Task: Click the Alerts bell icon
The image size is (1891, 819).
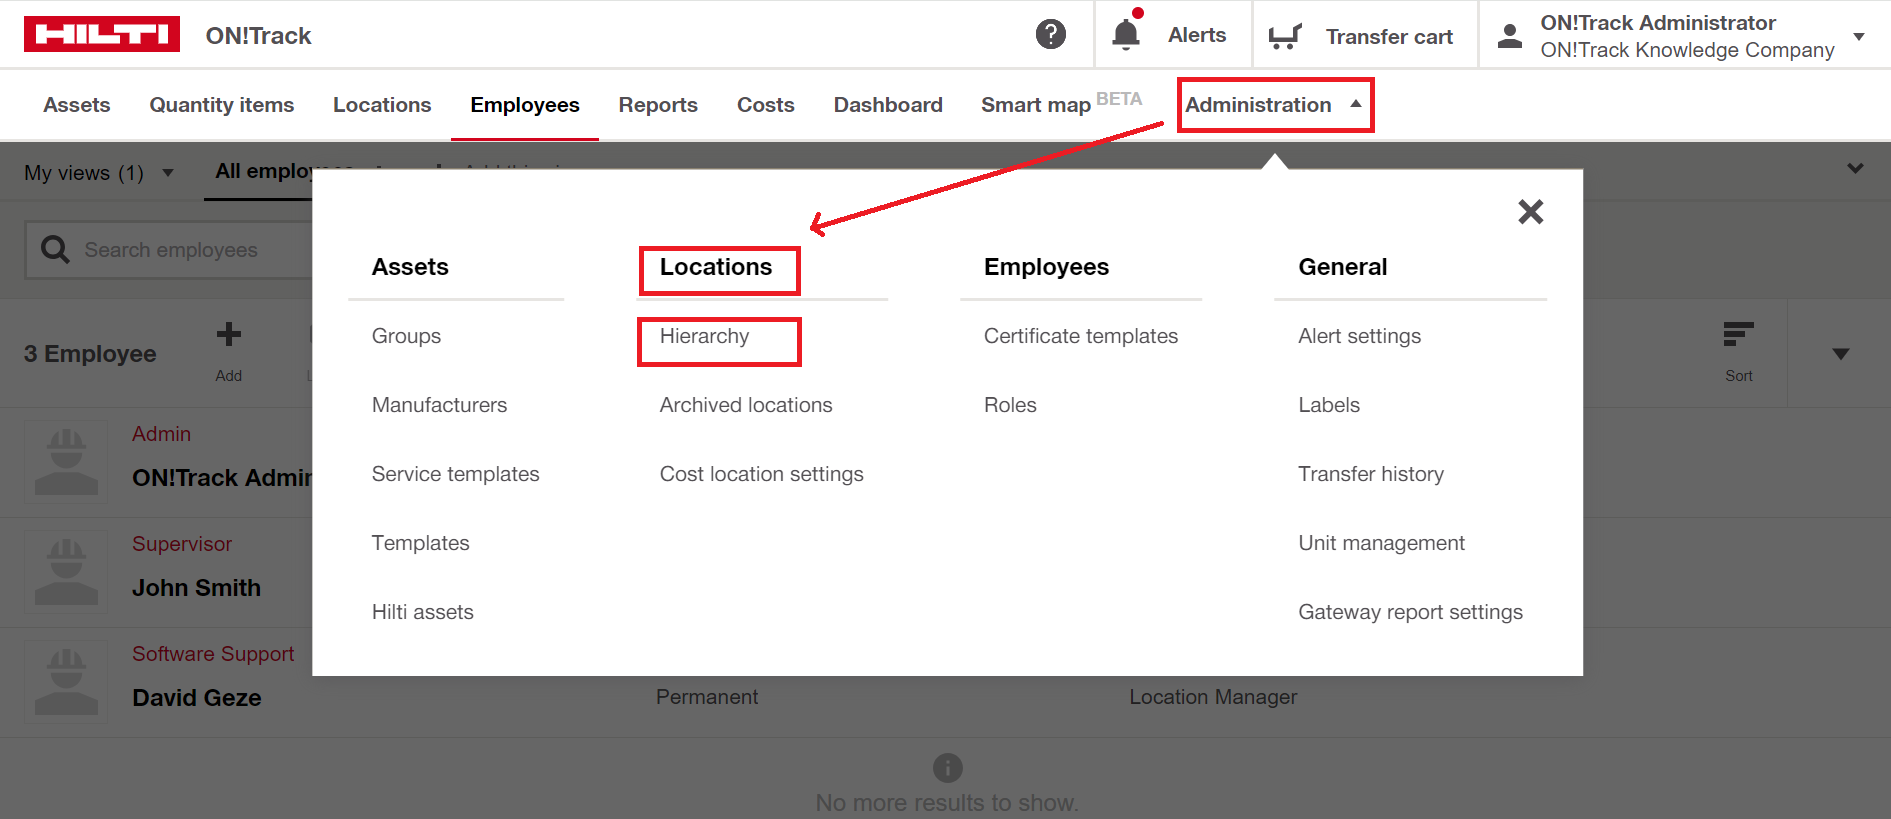Action: tap(1126, 34)
